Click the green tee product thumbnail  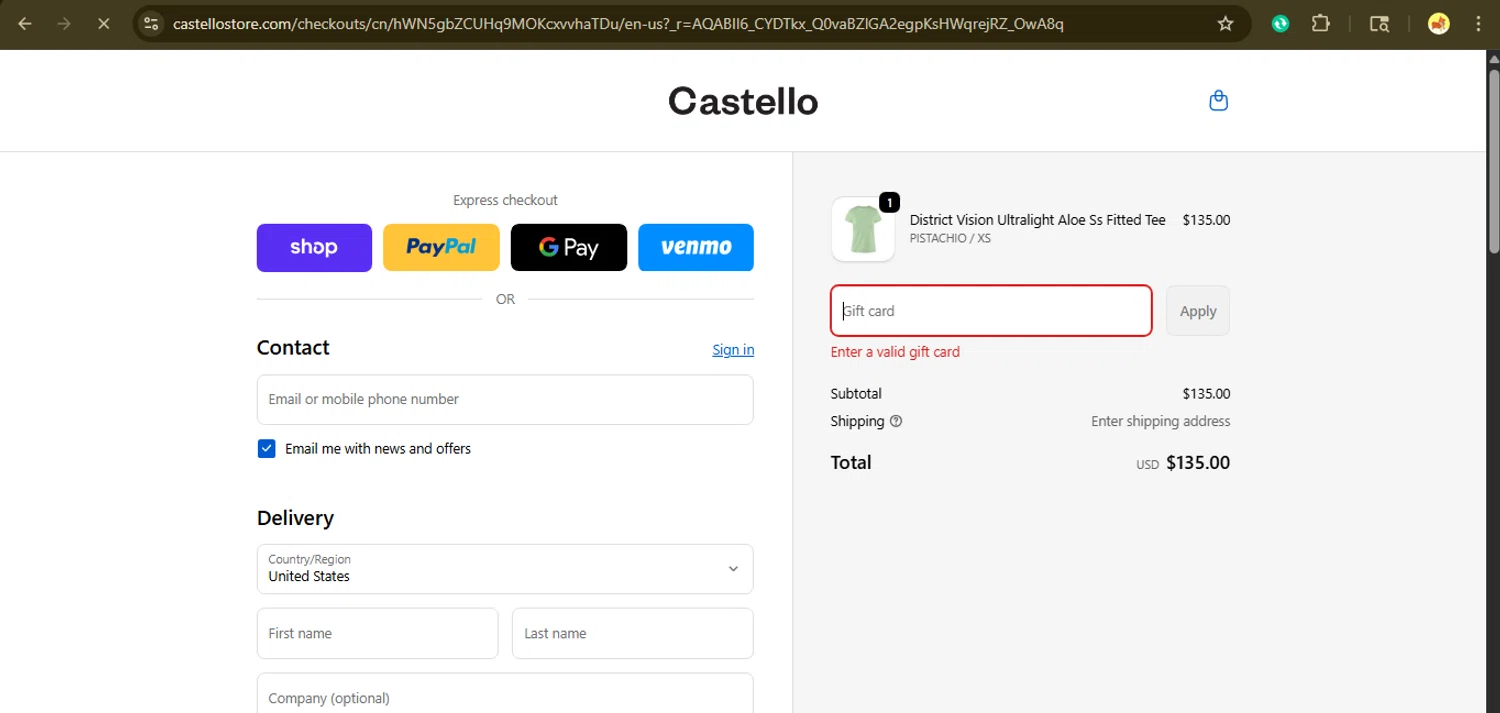click(863, 229)
